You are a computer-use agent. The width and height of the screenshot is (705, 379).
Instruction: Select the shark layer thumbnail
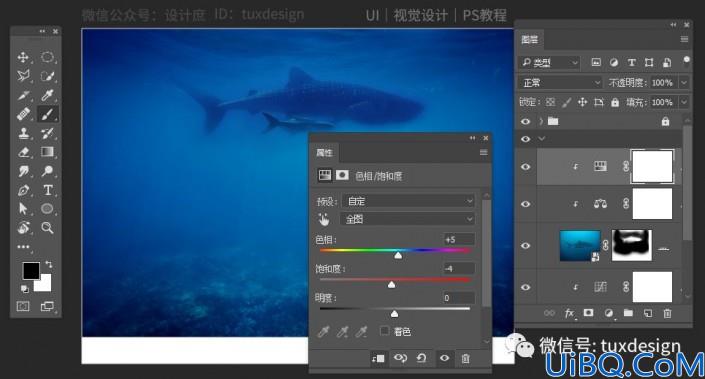(580, 245)
